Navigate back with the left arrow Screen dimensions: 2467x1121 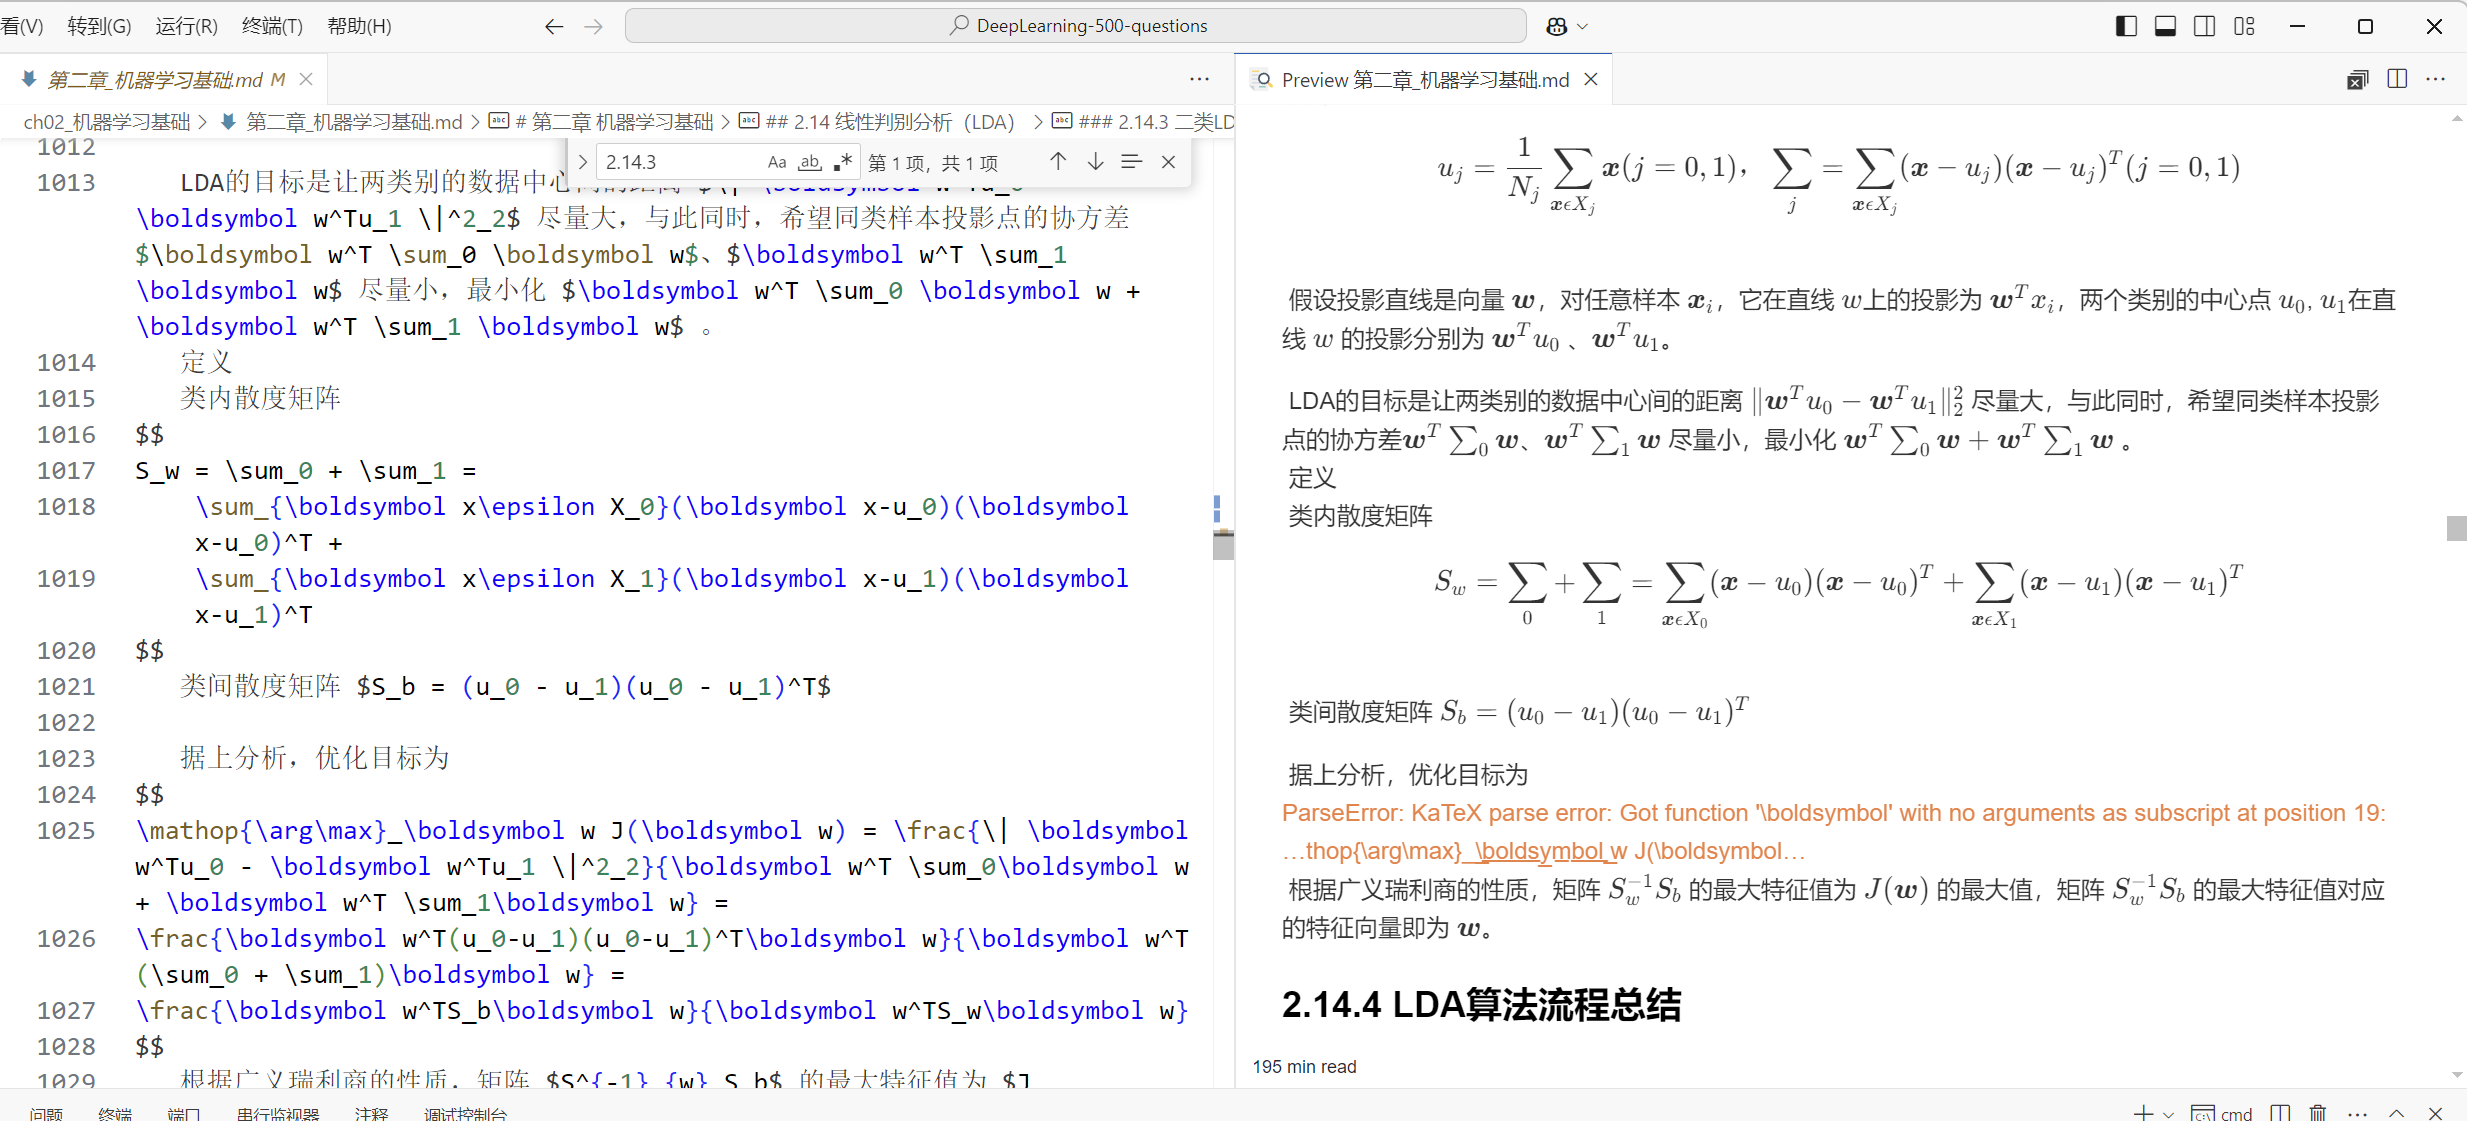553,27
